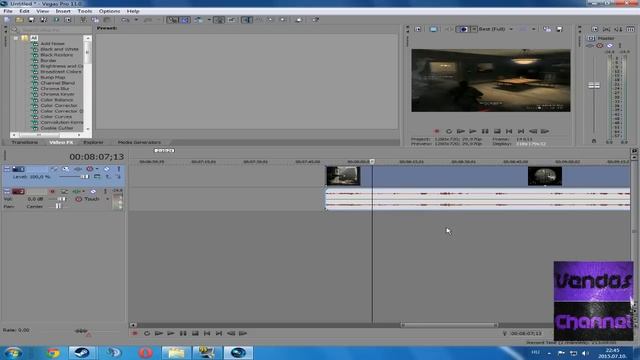This screenshot has height=360, width=640.
Task: Open the video track automation settings dropdown
Action: click(97, 169)
